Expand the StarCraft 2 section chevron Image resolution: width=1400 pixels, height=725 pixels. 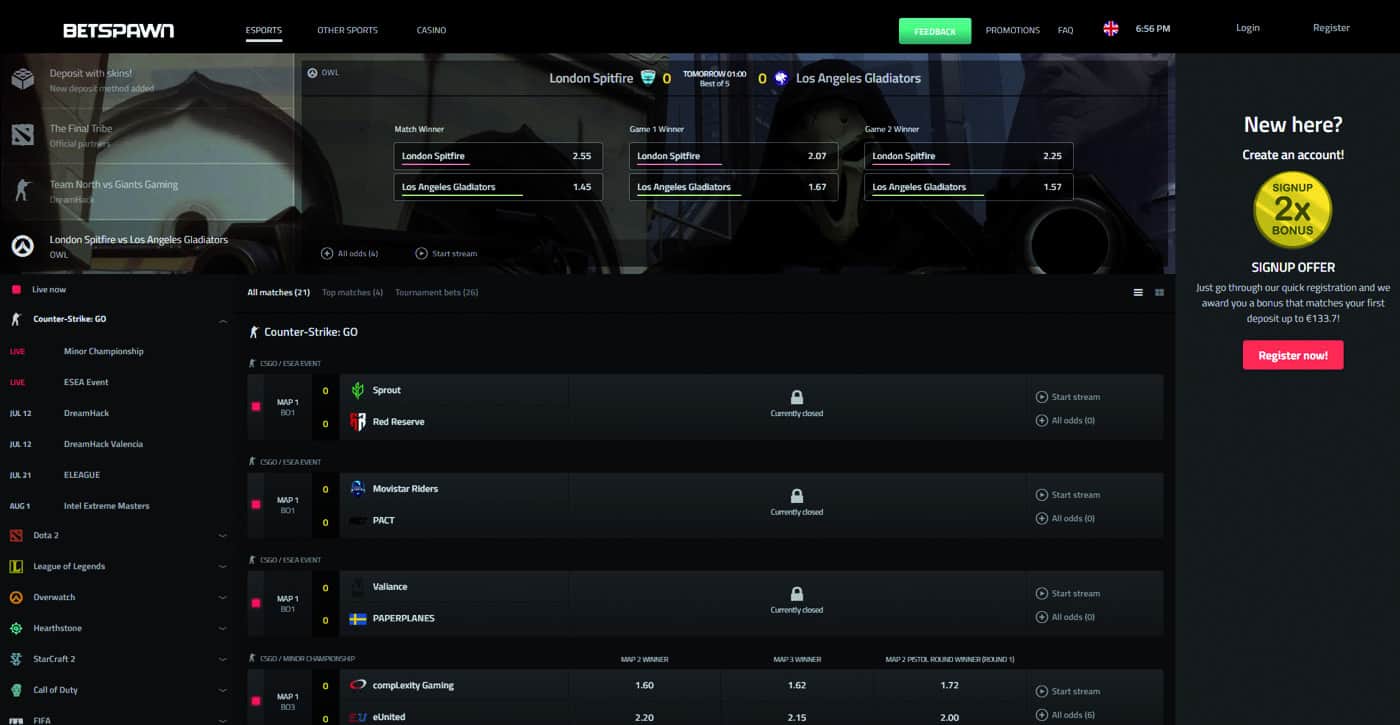click(x=222, y=660)
